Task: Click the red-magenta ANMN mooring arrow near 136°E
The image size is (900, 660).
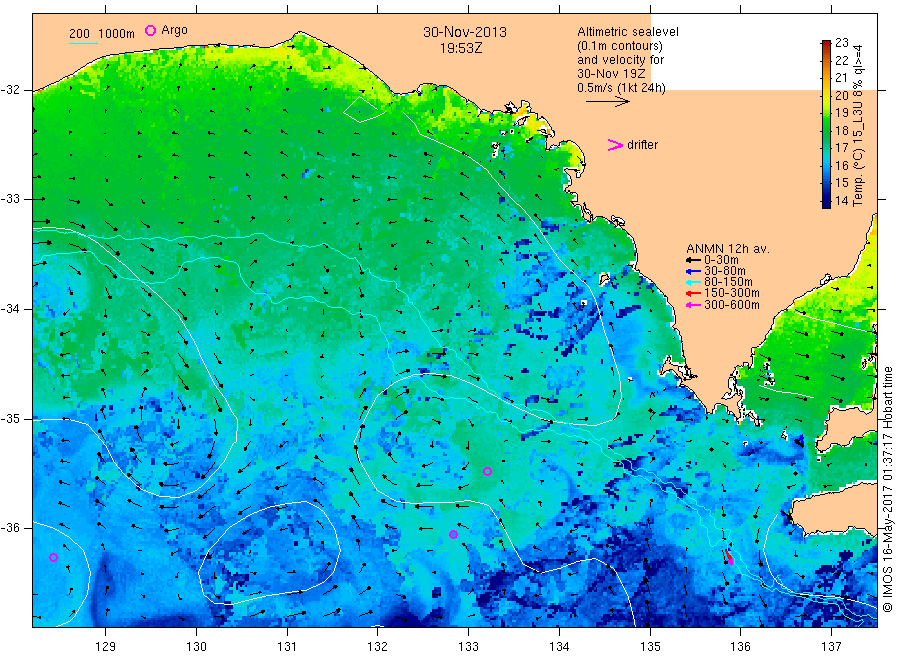Action: [729, 558]
